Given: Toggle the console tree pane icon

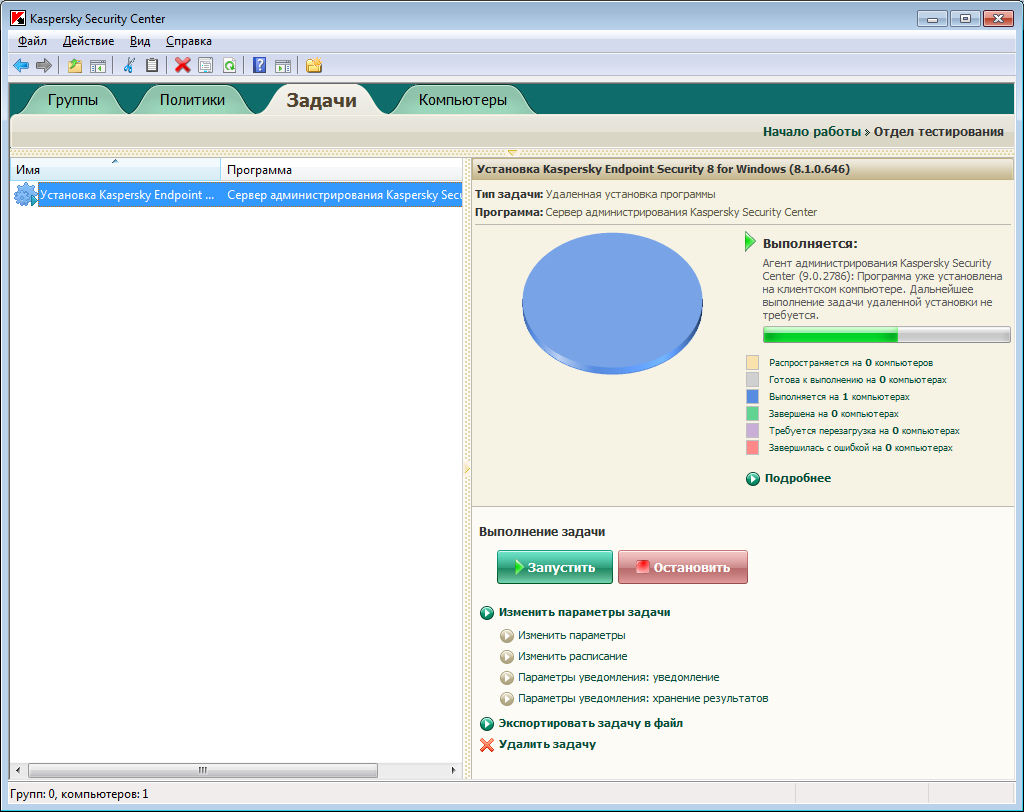Looking at the screenshot, I should 98,65.
